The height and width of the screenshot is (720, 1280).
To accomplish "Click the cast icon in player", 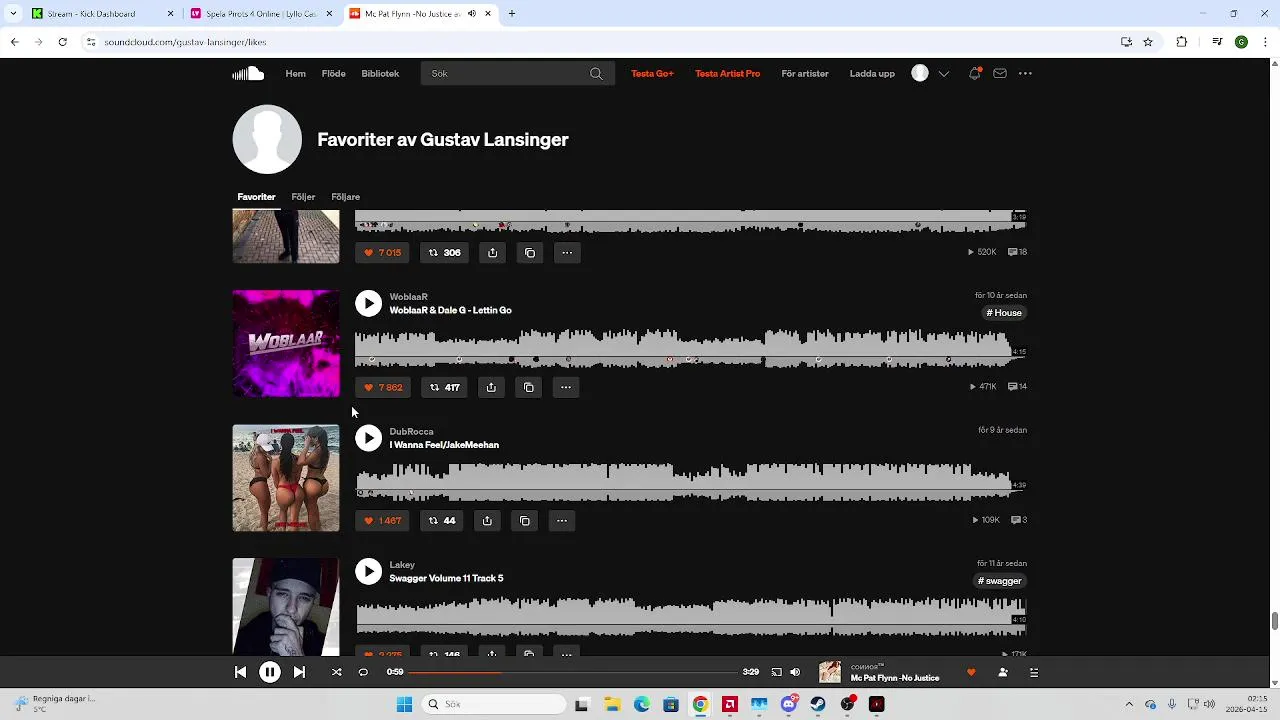I will pos(776,672).
